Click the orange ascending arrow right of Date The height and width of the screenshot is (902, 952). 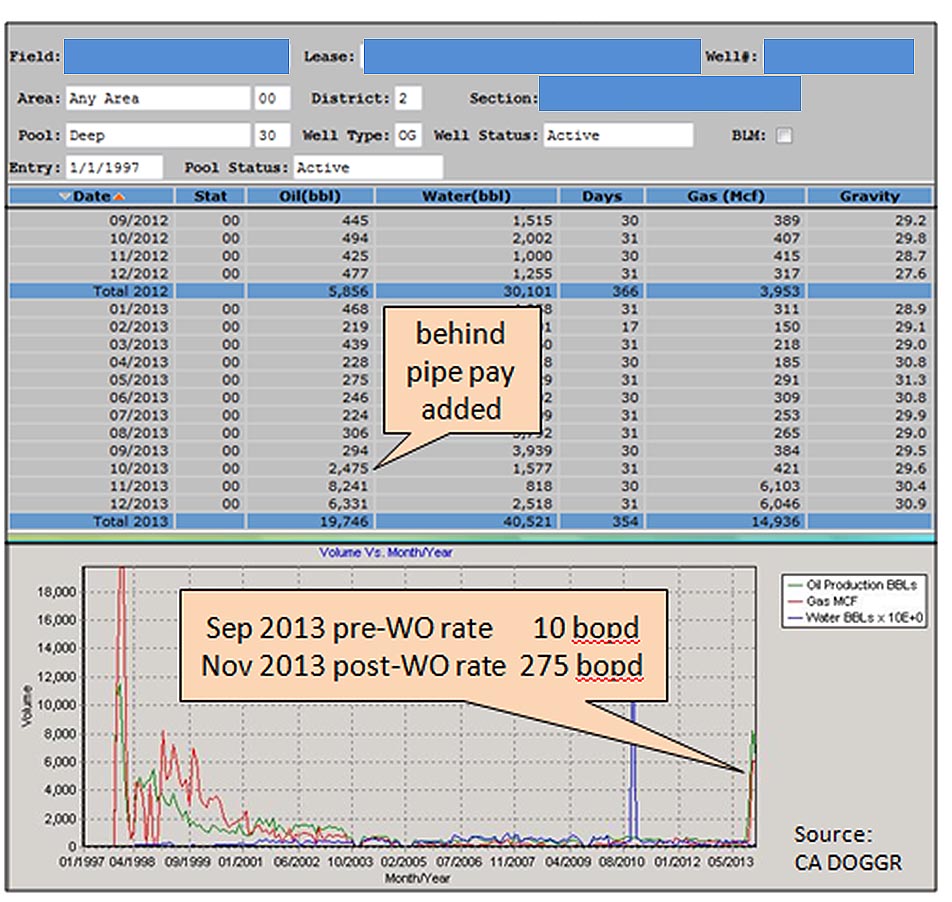120,197
